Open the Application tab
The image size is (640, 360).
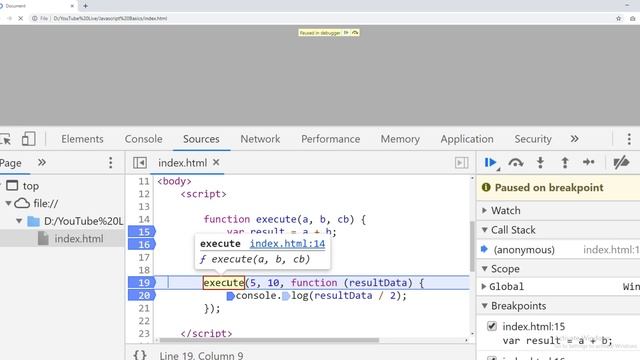tap(467, 139)
